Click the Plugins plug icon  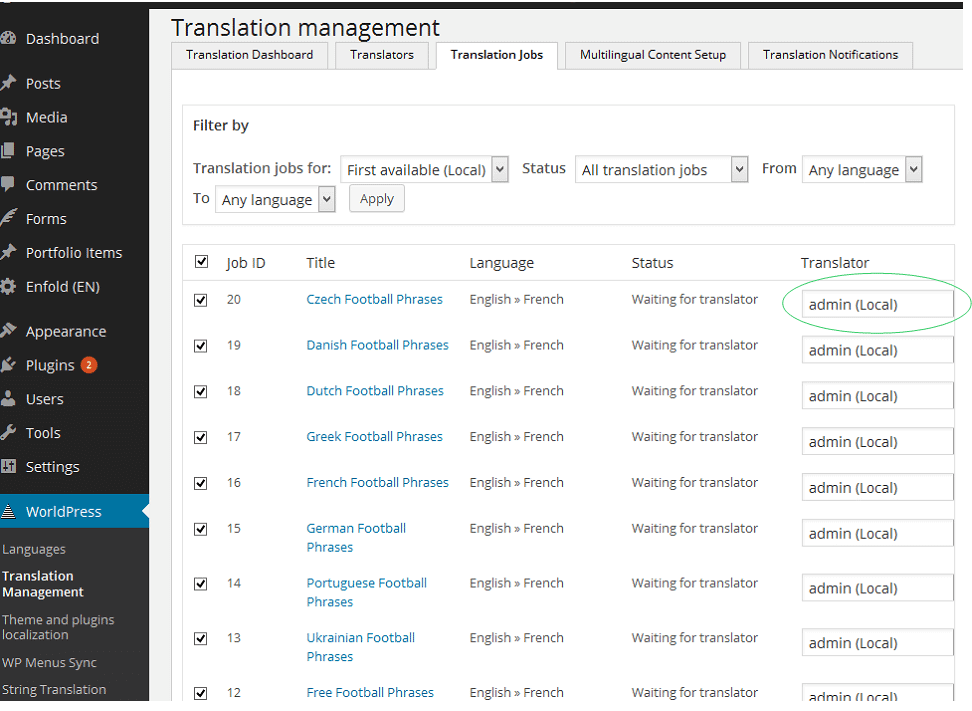[8, 365]
